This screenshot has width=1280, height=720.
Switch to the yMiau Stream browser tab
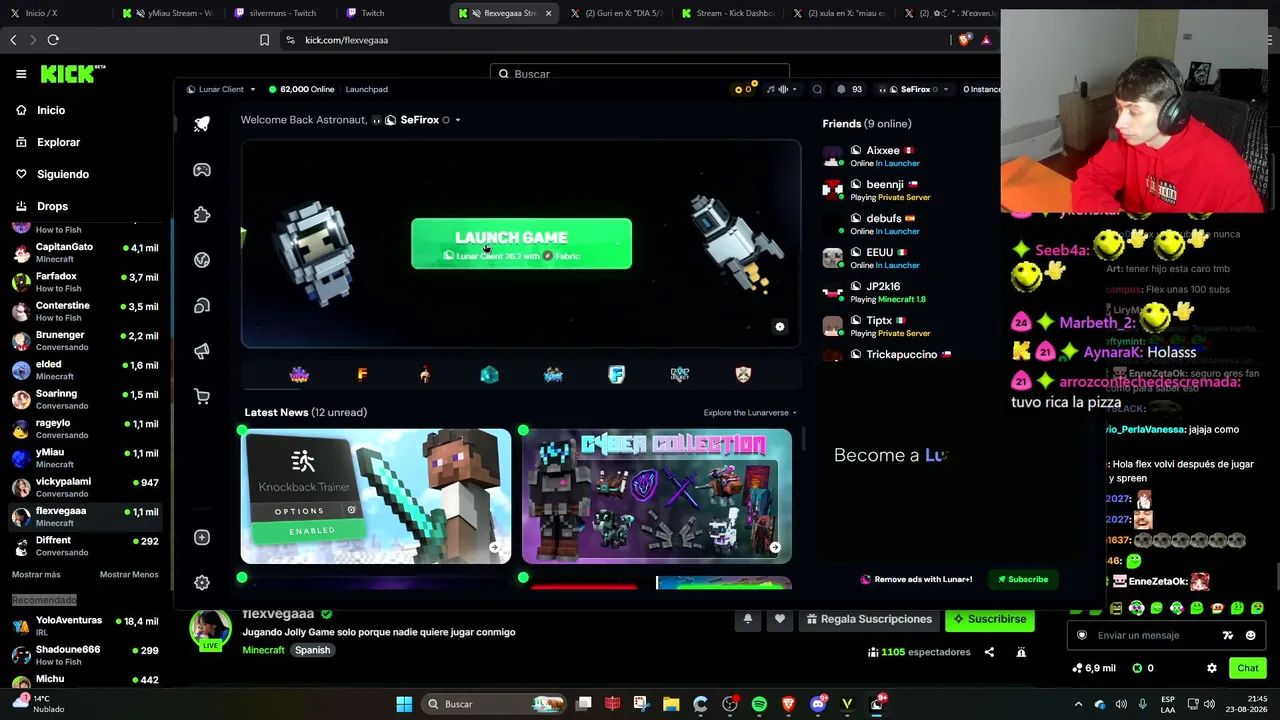(169, 13)
